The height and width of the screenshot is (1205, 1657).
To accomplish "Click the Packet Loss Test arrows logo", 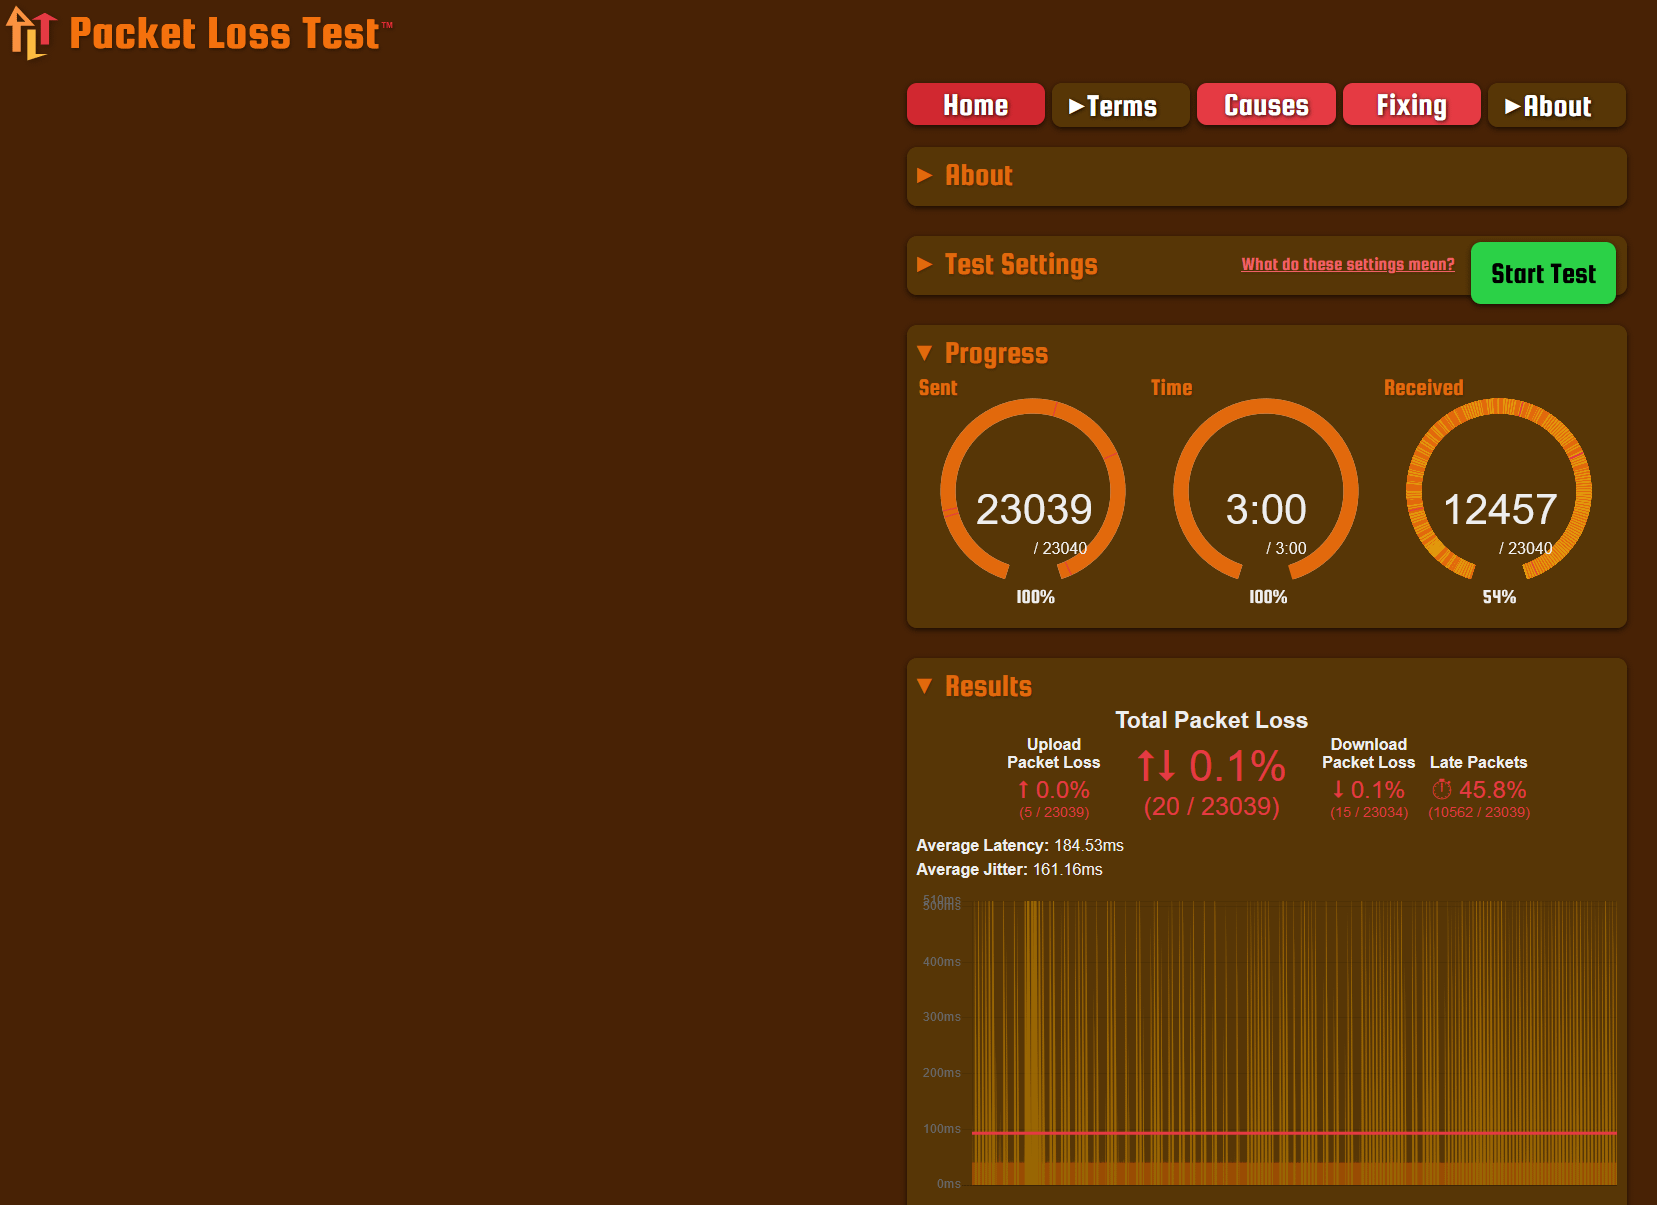I will click(31, 33).
